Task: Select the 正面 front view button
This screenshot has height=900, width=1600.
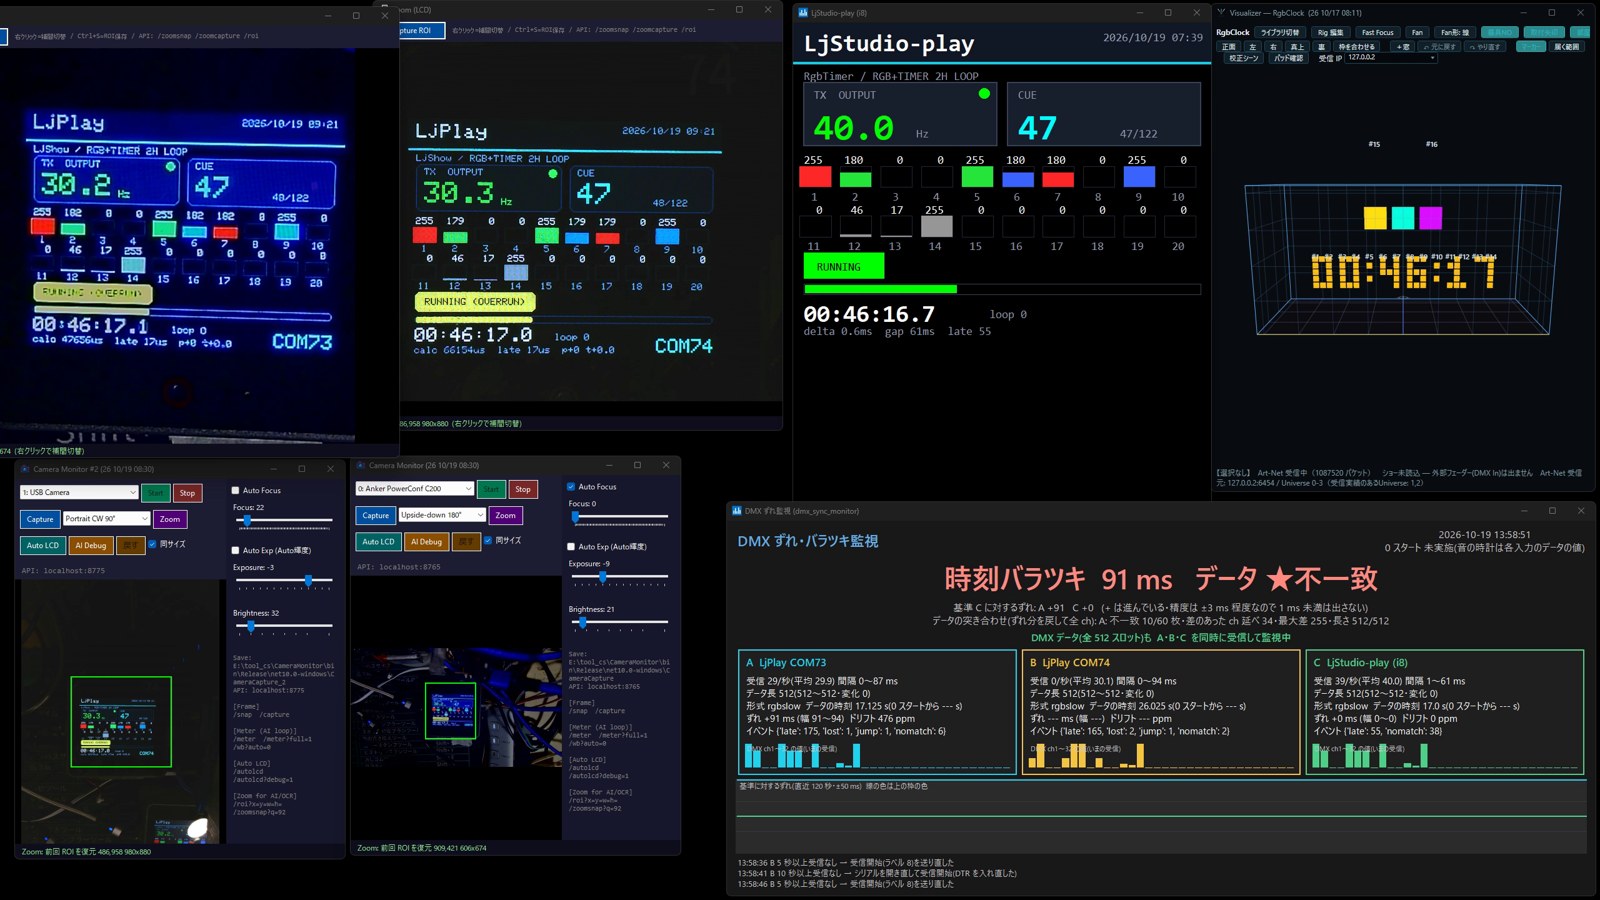Action: coord(1229,46)
